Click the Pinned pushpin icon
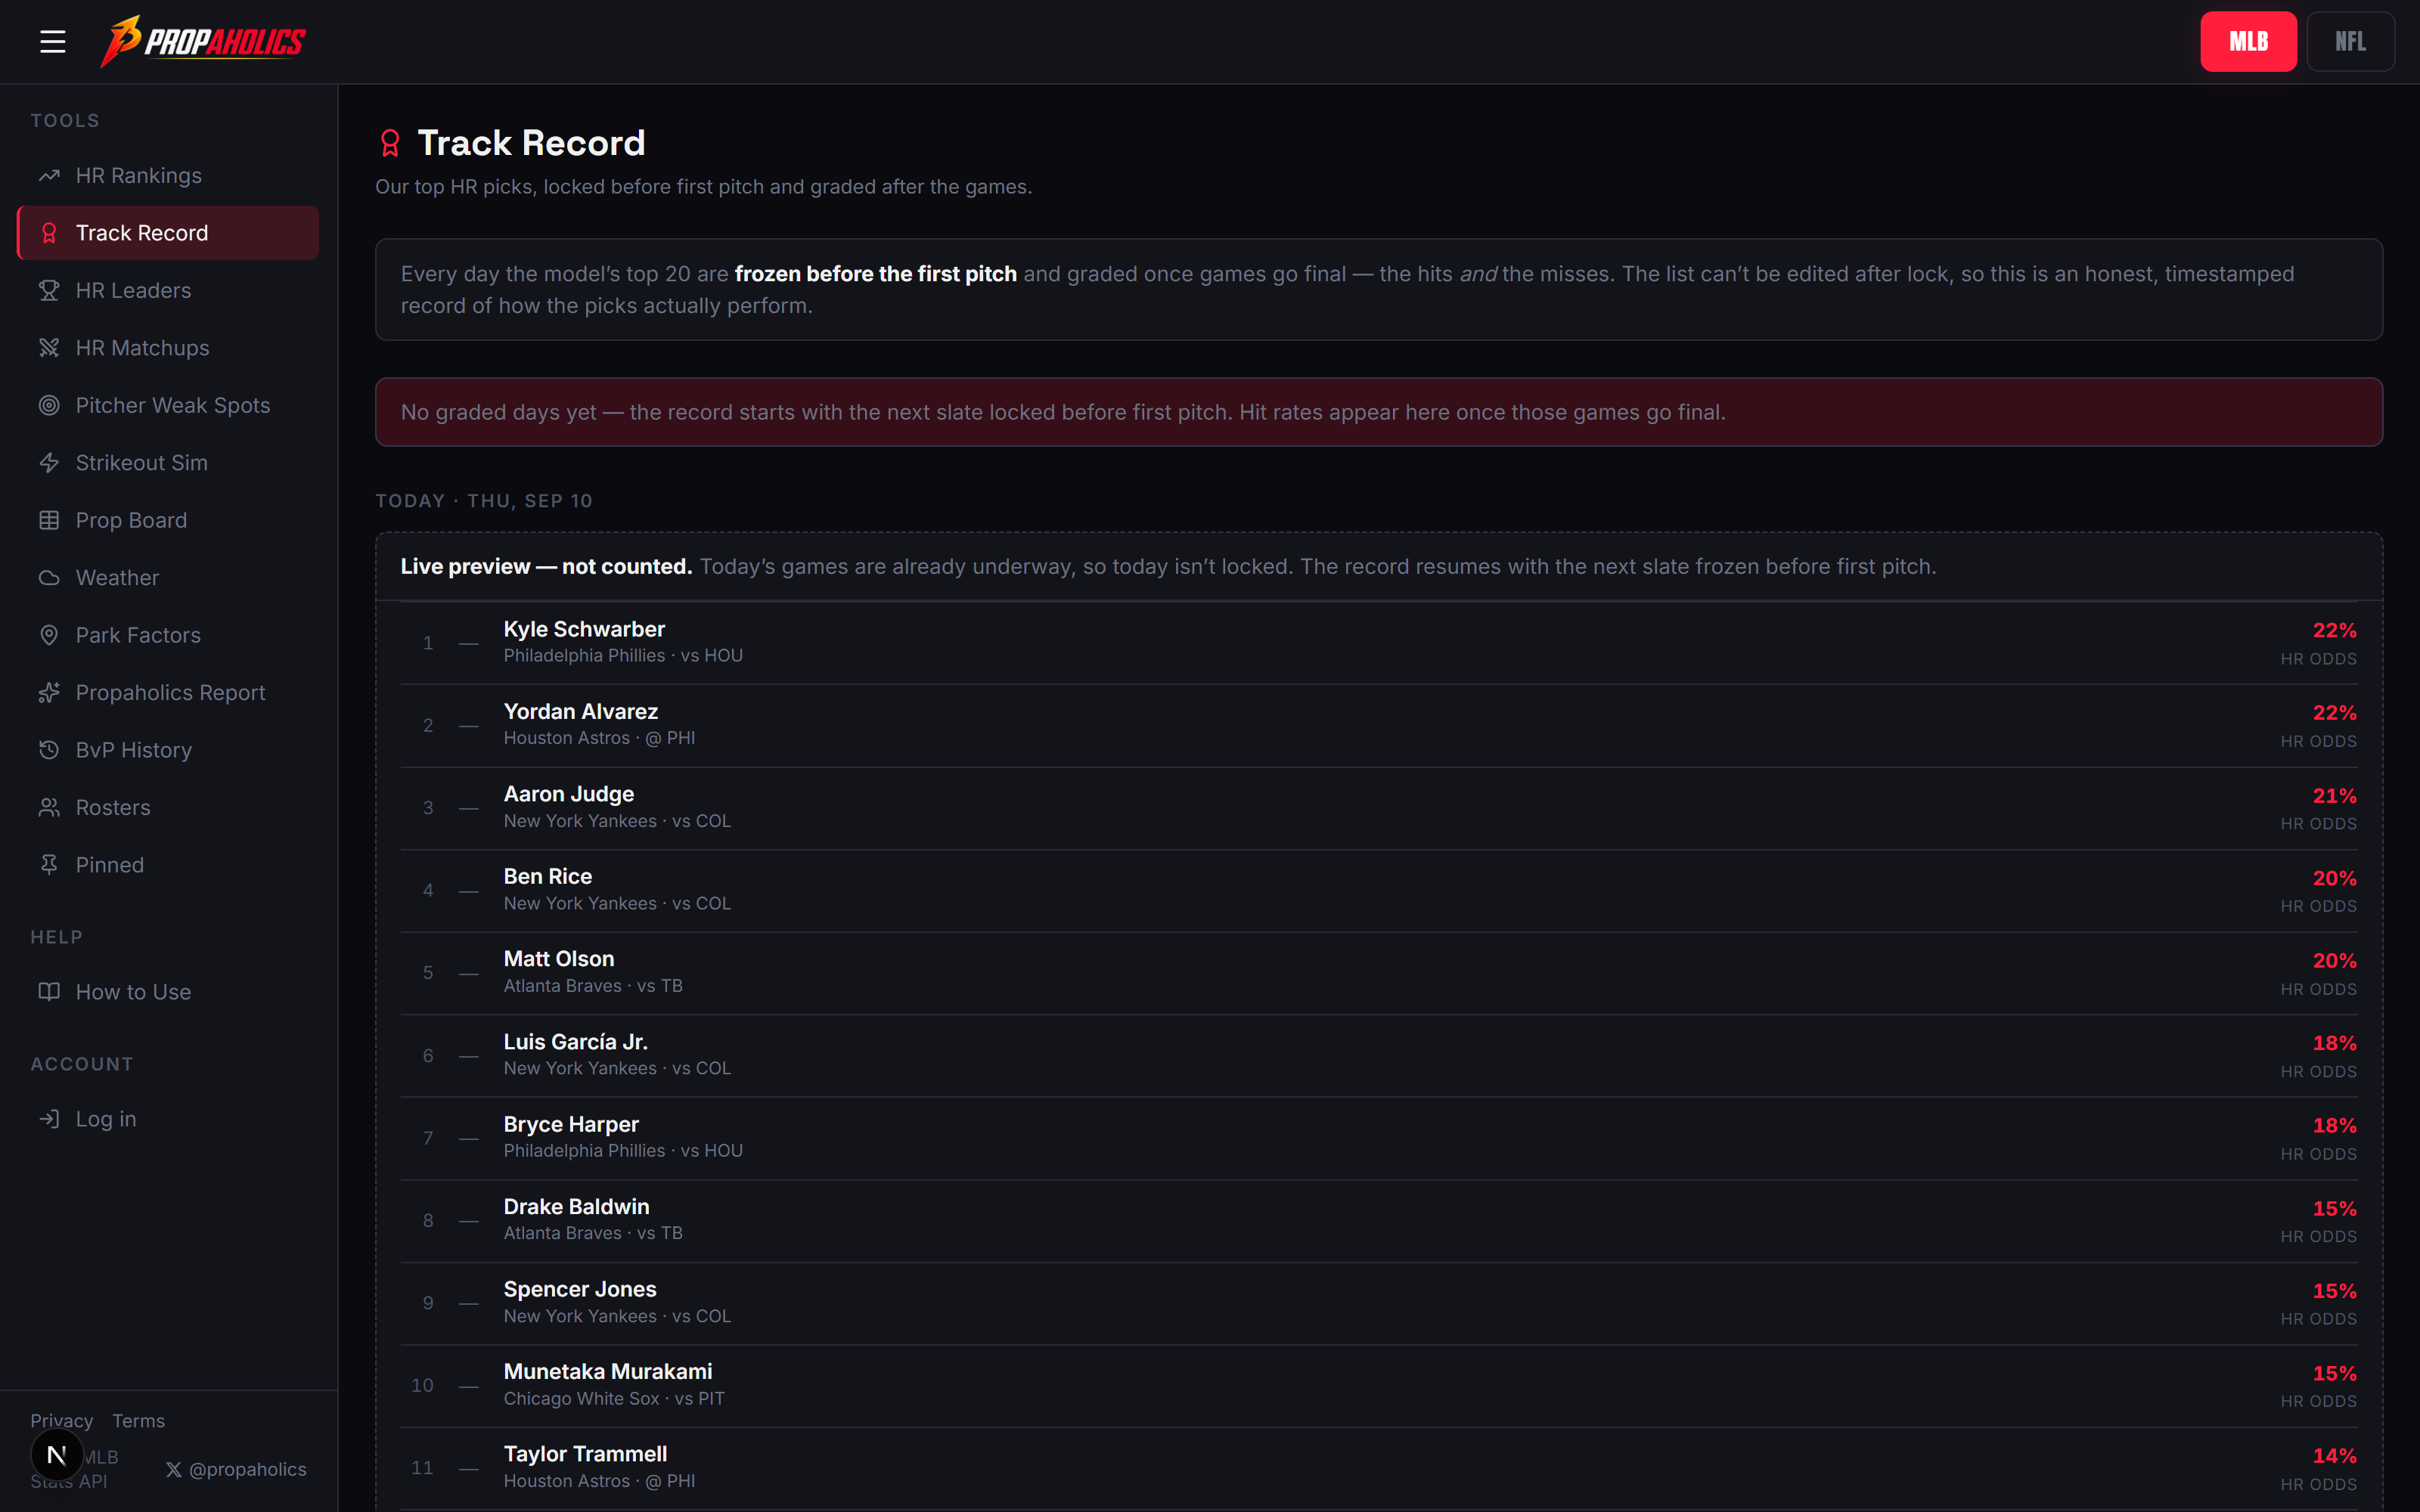Image resolution: width=2420 pixels, height=1512 pixels. pos(49,865)
